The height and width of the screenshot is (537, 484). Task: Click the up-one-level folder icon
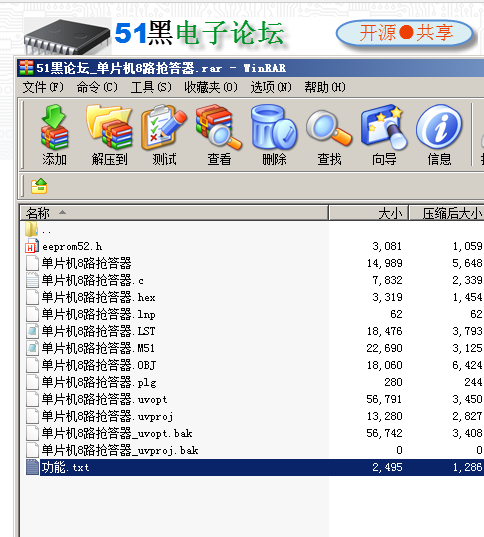coord(39,186)
